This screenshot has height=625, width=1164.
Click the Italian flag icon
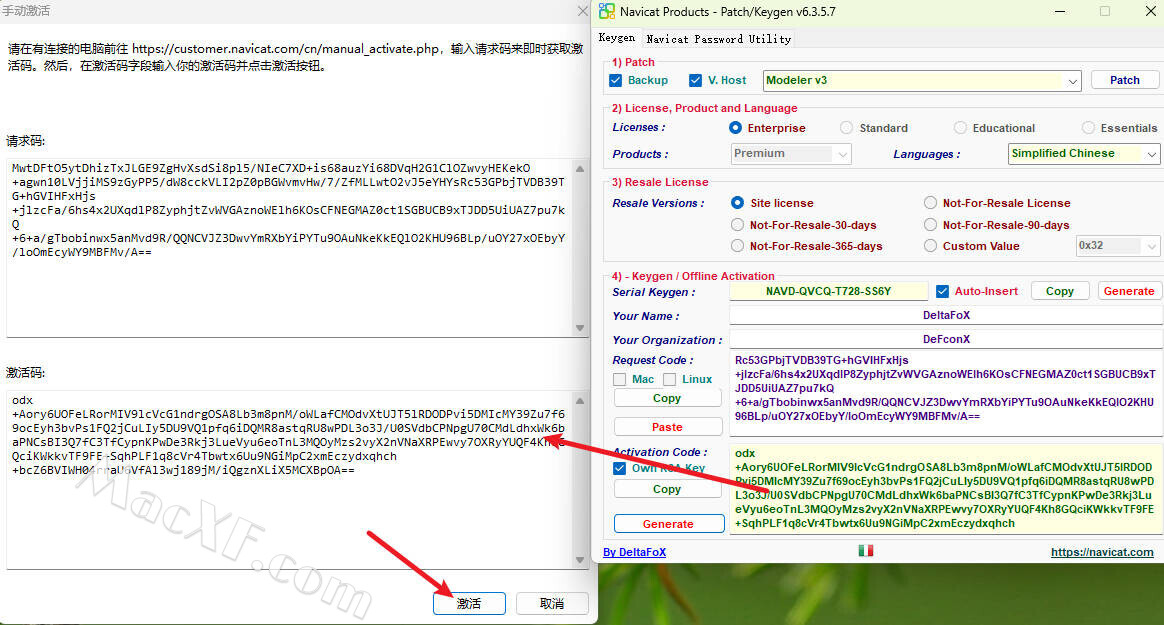(865, 551)
